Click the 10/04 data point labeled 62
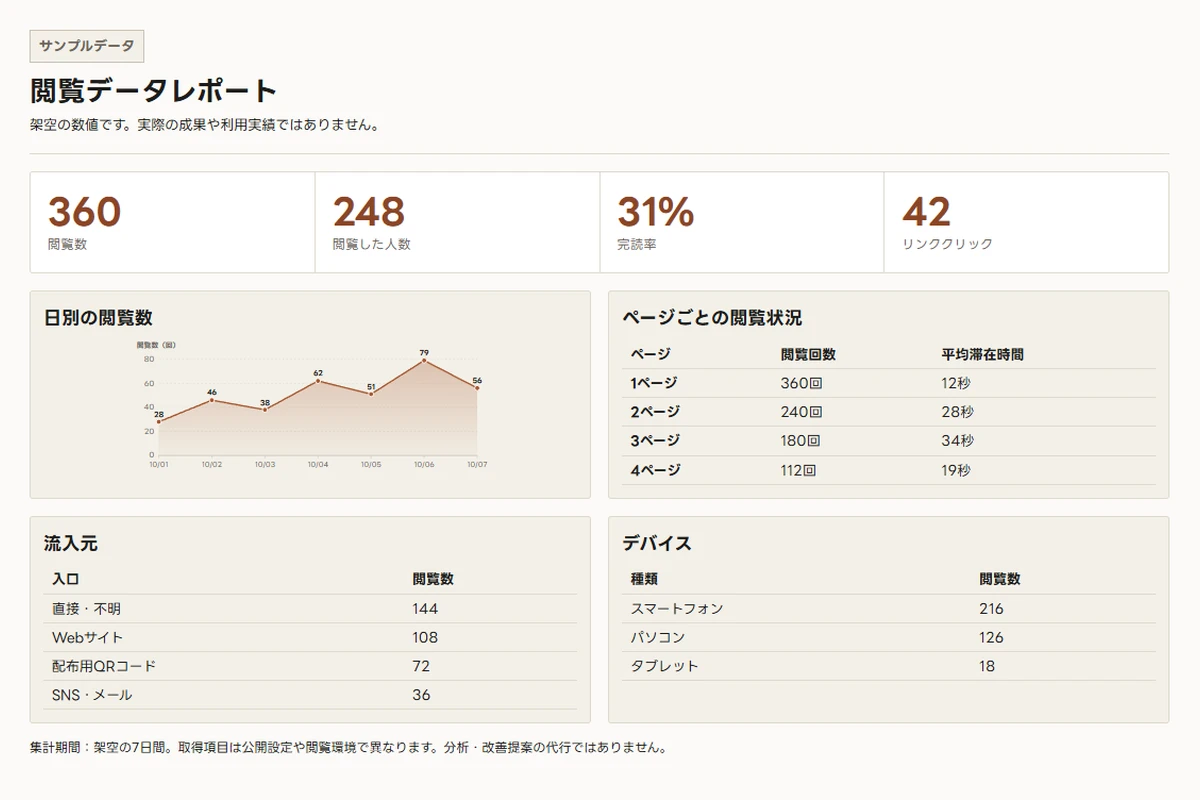The image size is (1200, 800). click(x=318, y=380)
